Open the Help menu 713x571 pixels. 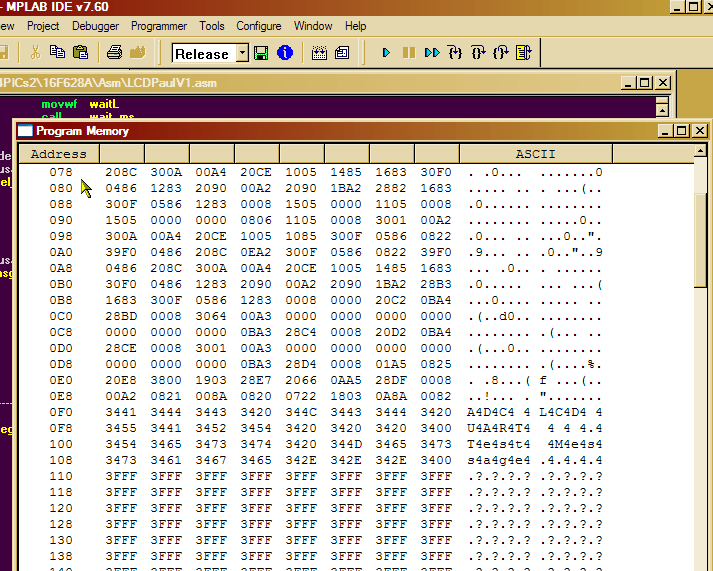point(356,26)
